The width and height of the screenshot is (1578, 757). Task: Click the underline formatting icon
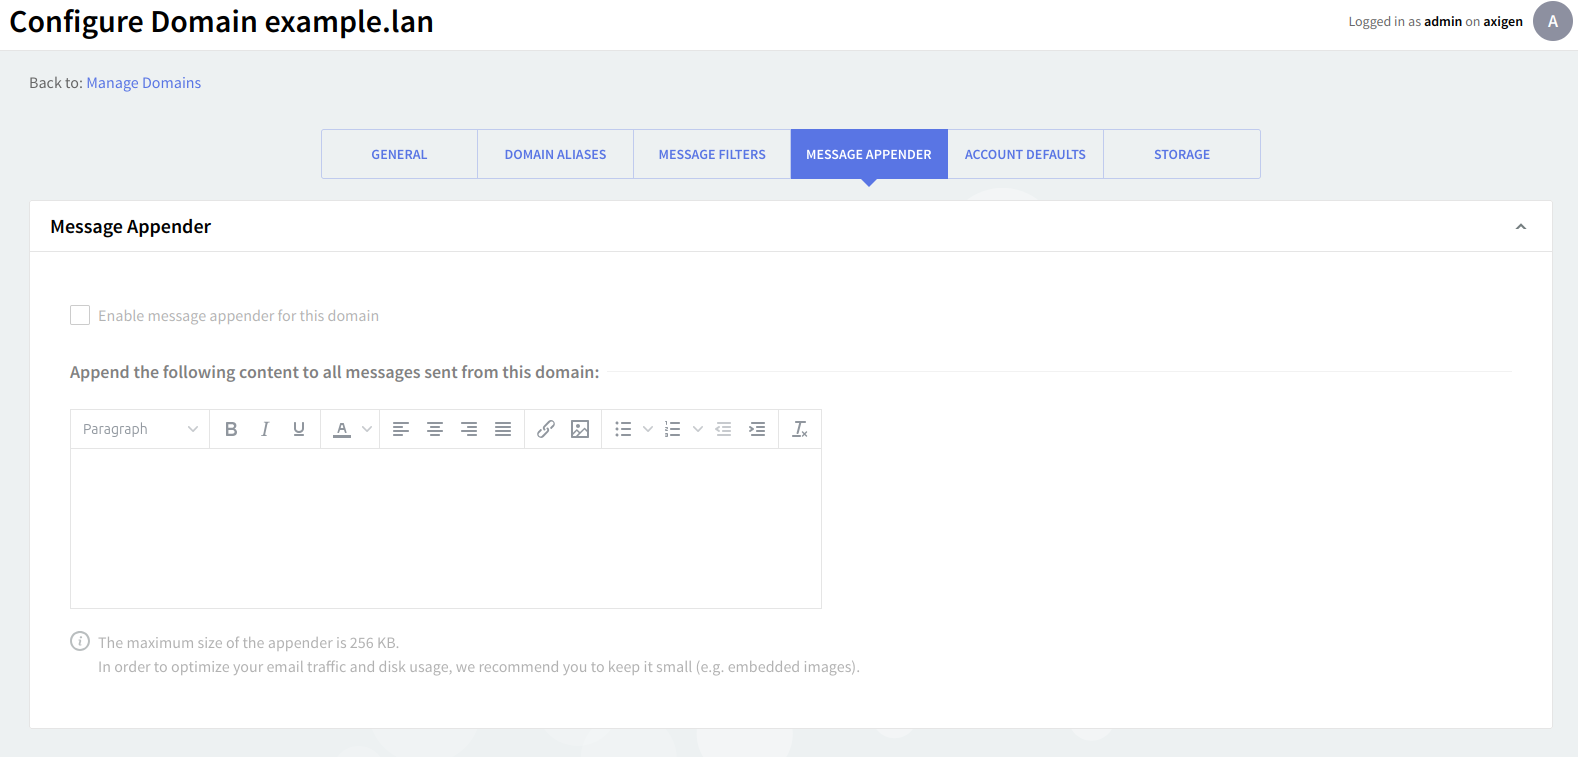click(299, 429)
